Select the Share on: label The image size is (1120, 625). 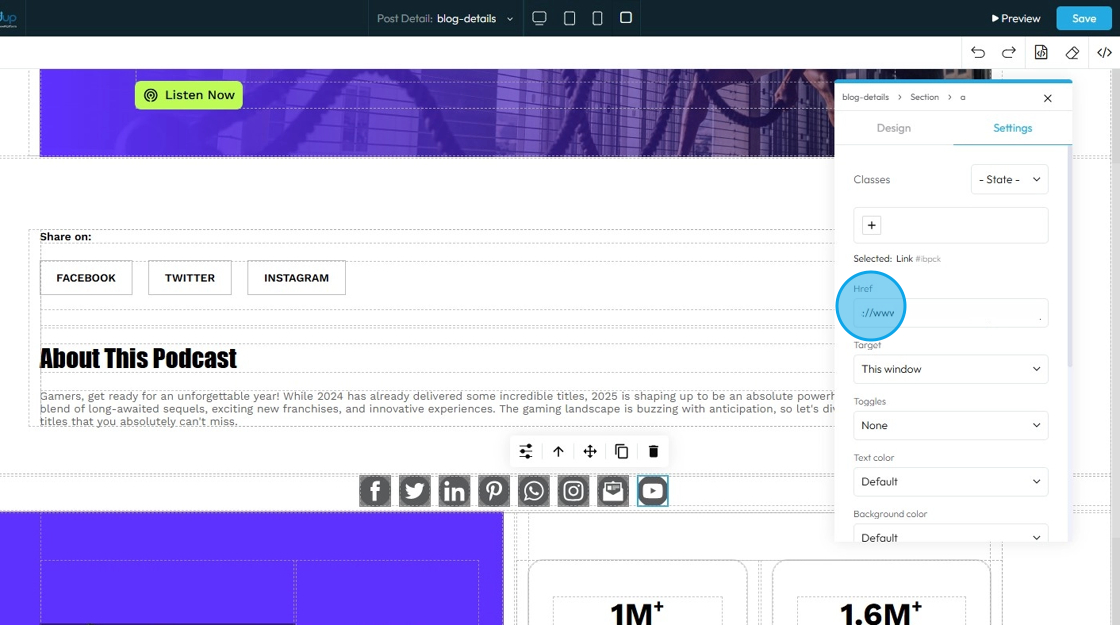click(65, 237)
